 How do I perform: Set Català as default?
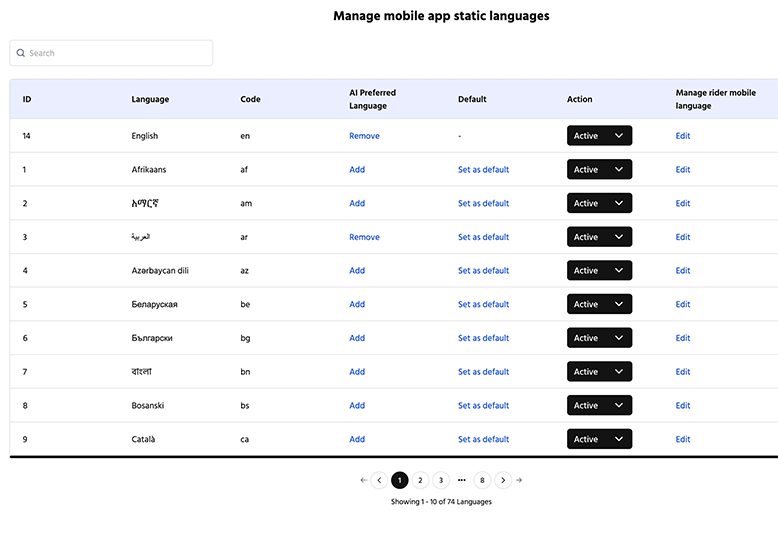pos(483,439)
